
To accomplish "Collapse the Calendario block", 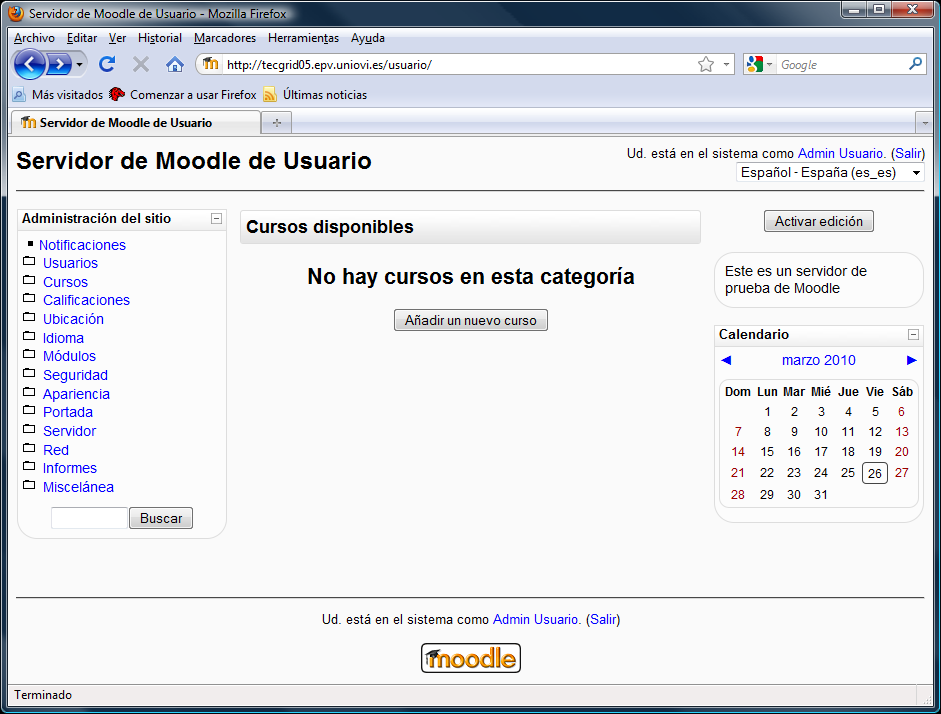I will coord(913,334).
